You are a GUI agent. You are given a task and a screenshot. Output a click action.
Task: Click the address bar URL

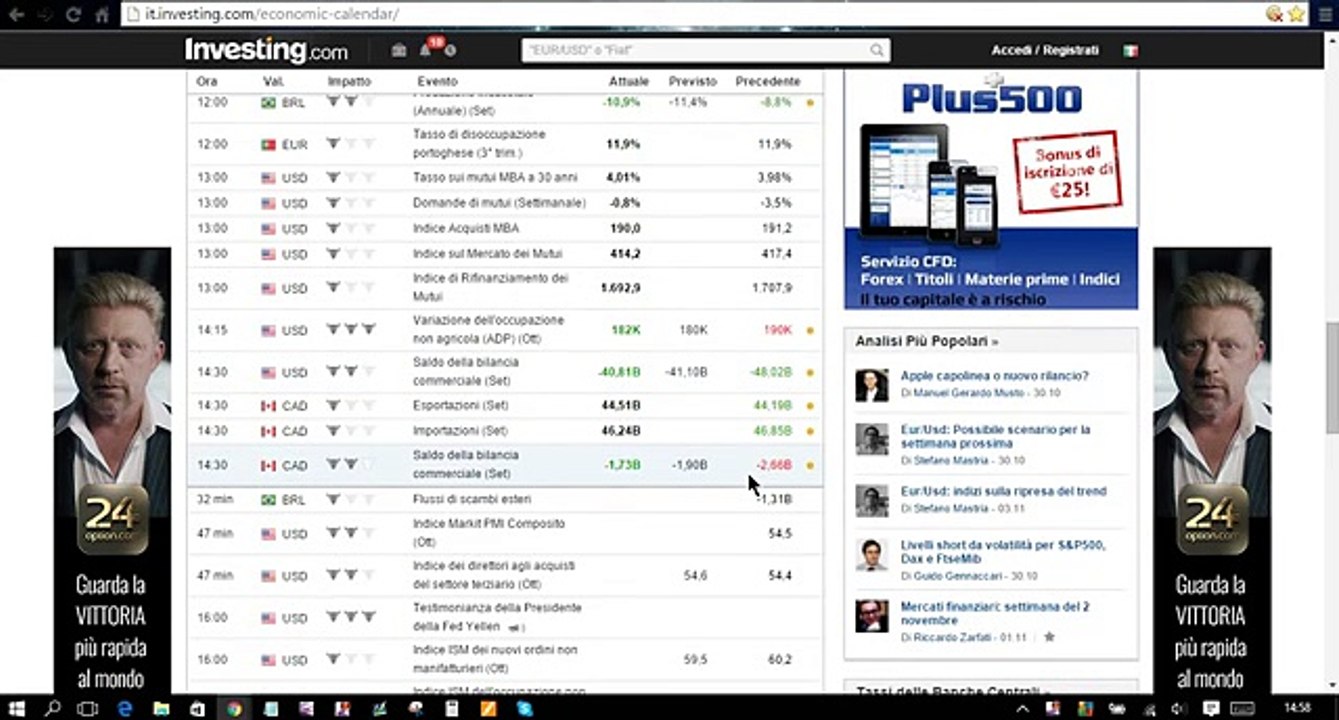[273, 14]
